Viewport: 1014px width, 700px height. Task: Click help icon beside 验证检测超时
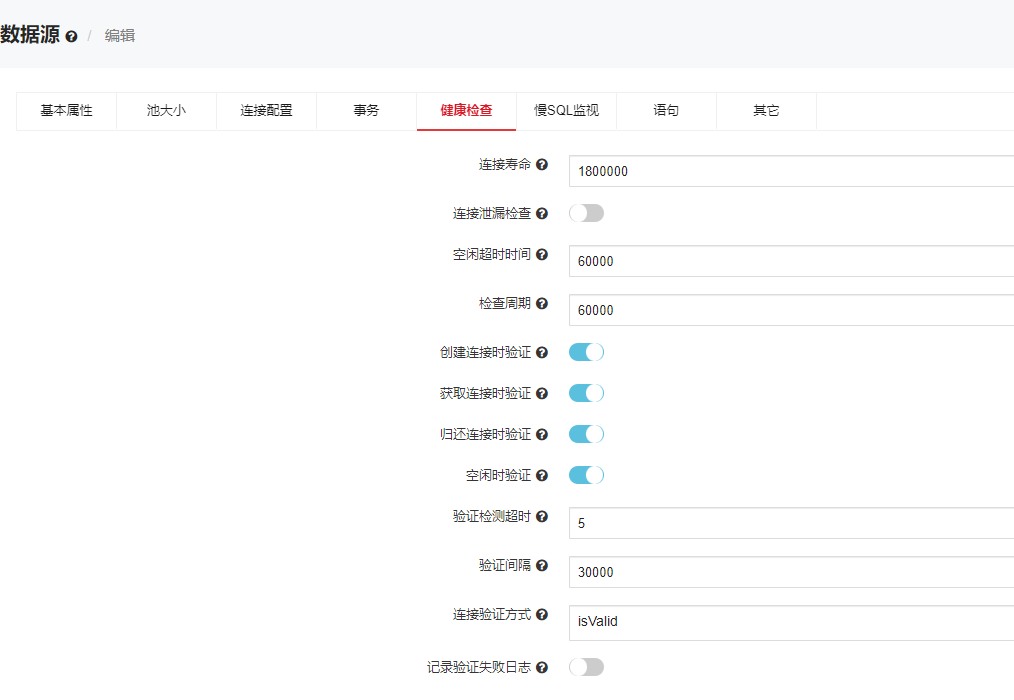(x=542, y=516)
